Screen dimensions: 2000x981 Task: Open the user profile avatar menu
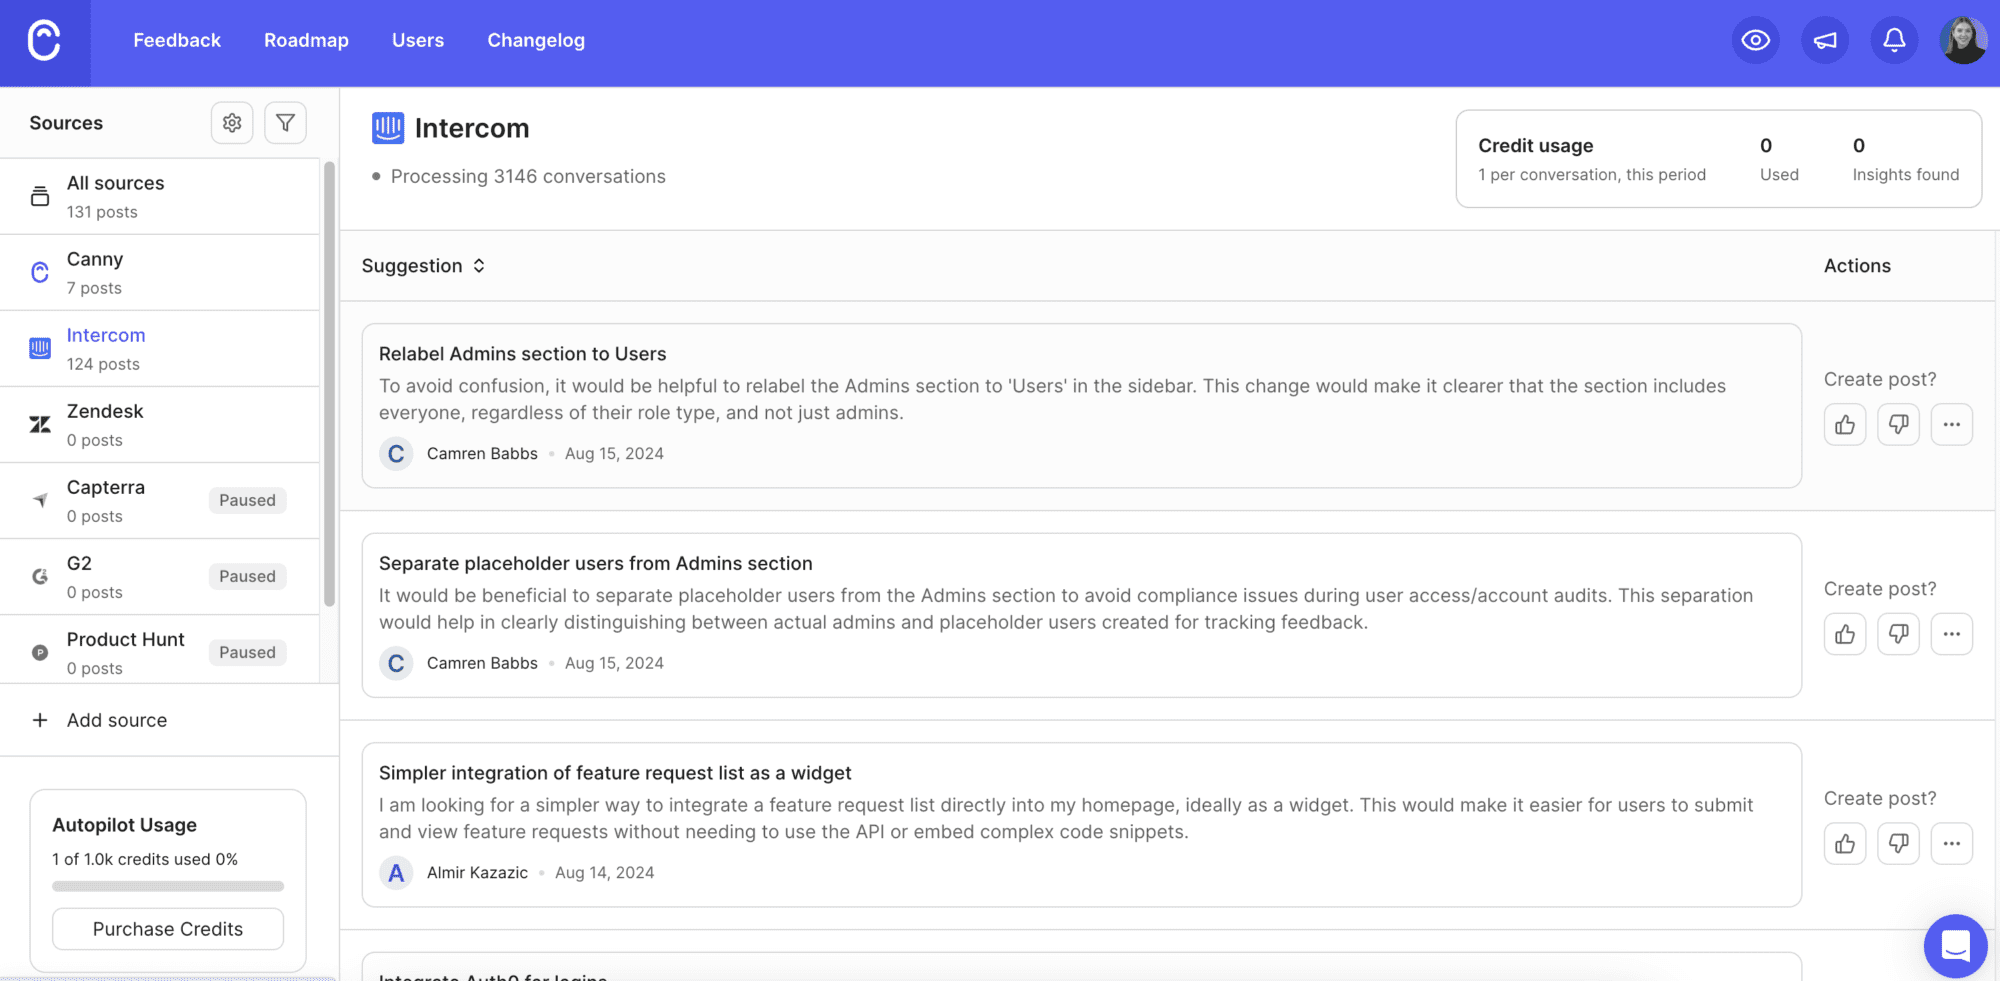(x=1963, y=40)
